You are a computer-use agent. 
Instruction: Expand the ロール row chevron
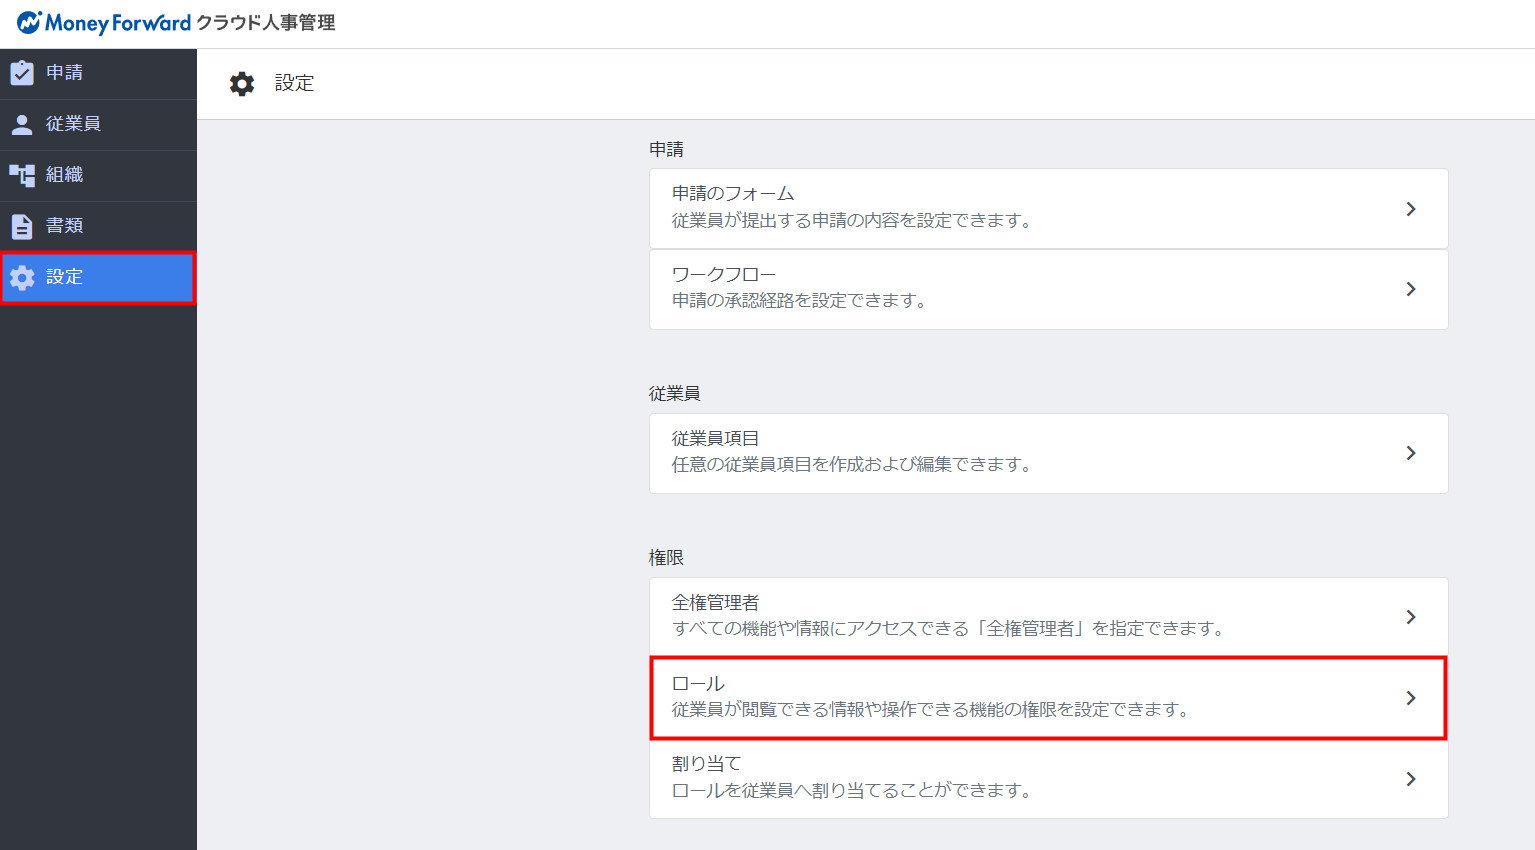[1411, 698]
